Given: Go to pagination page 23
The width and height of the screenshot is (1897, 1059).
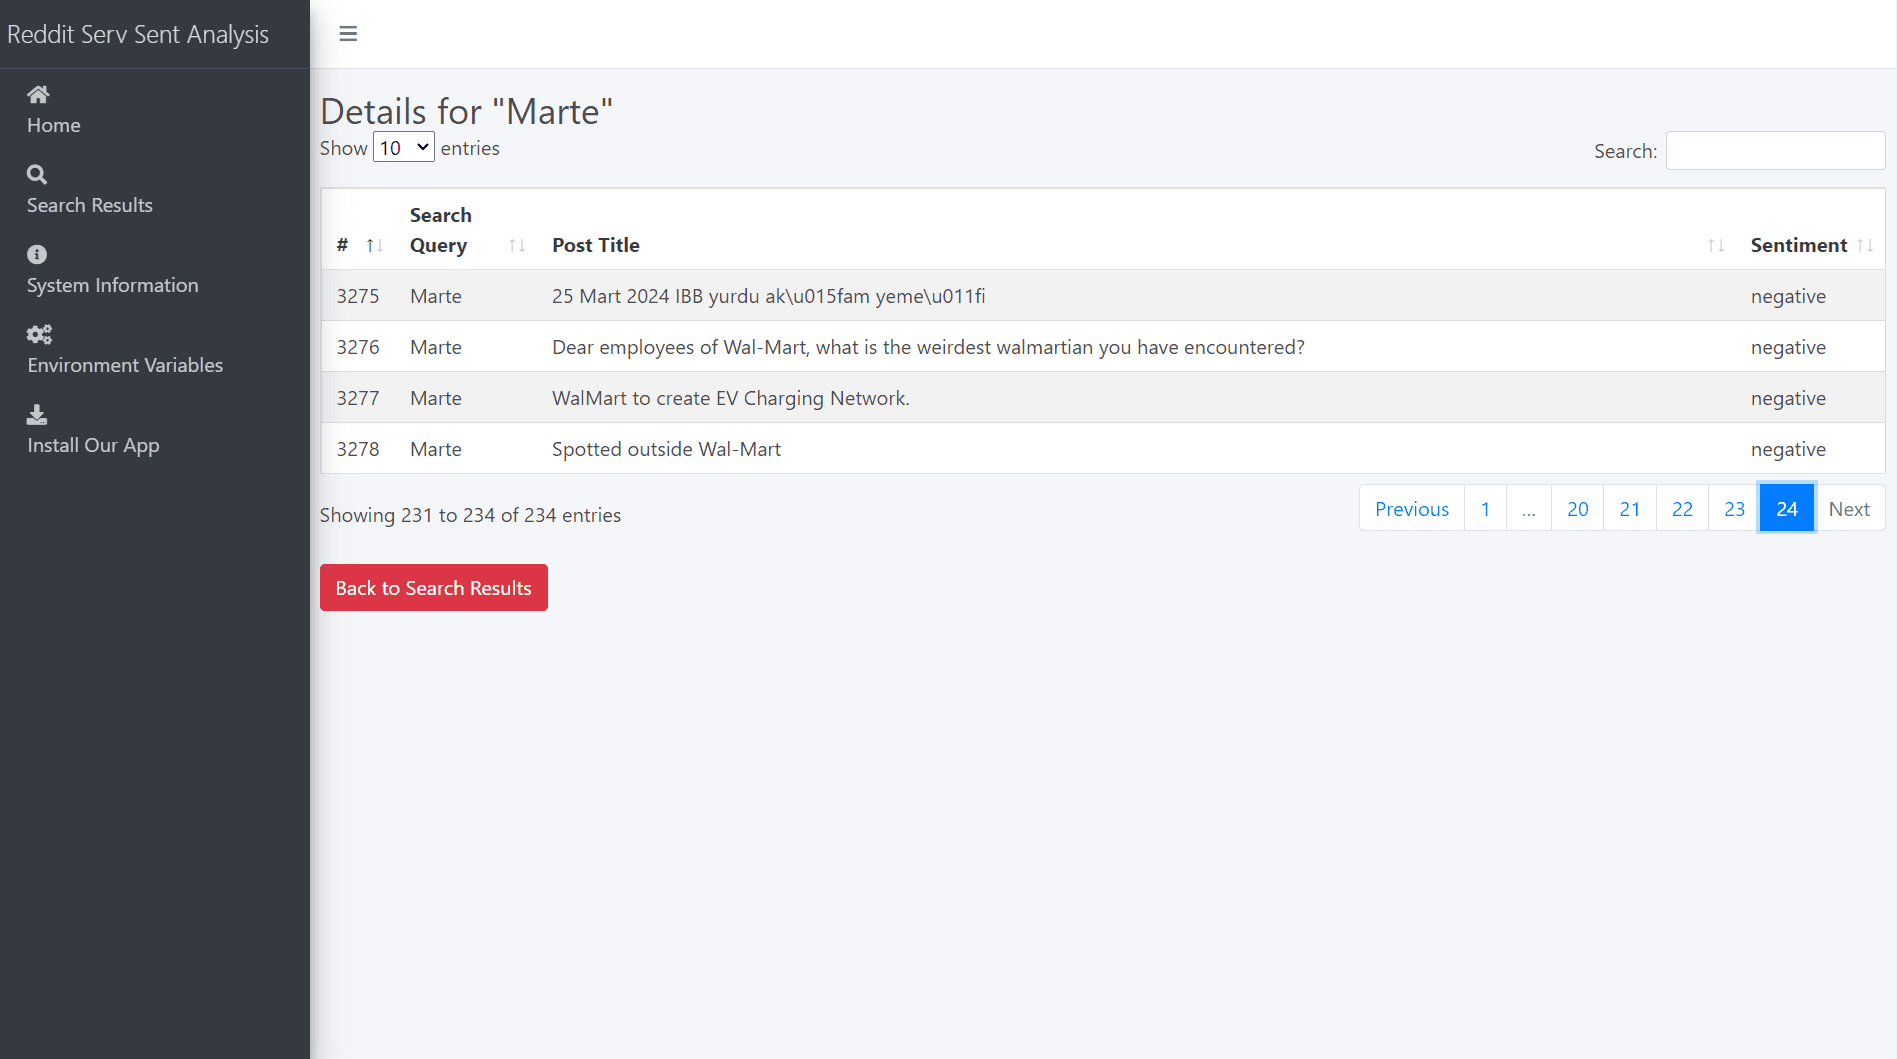Looking at the screenshot, I should (x=1734, y=509).
